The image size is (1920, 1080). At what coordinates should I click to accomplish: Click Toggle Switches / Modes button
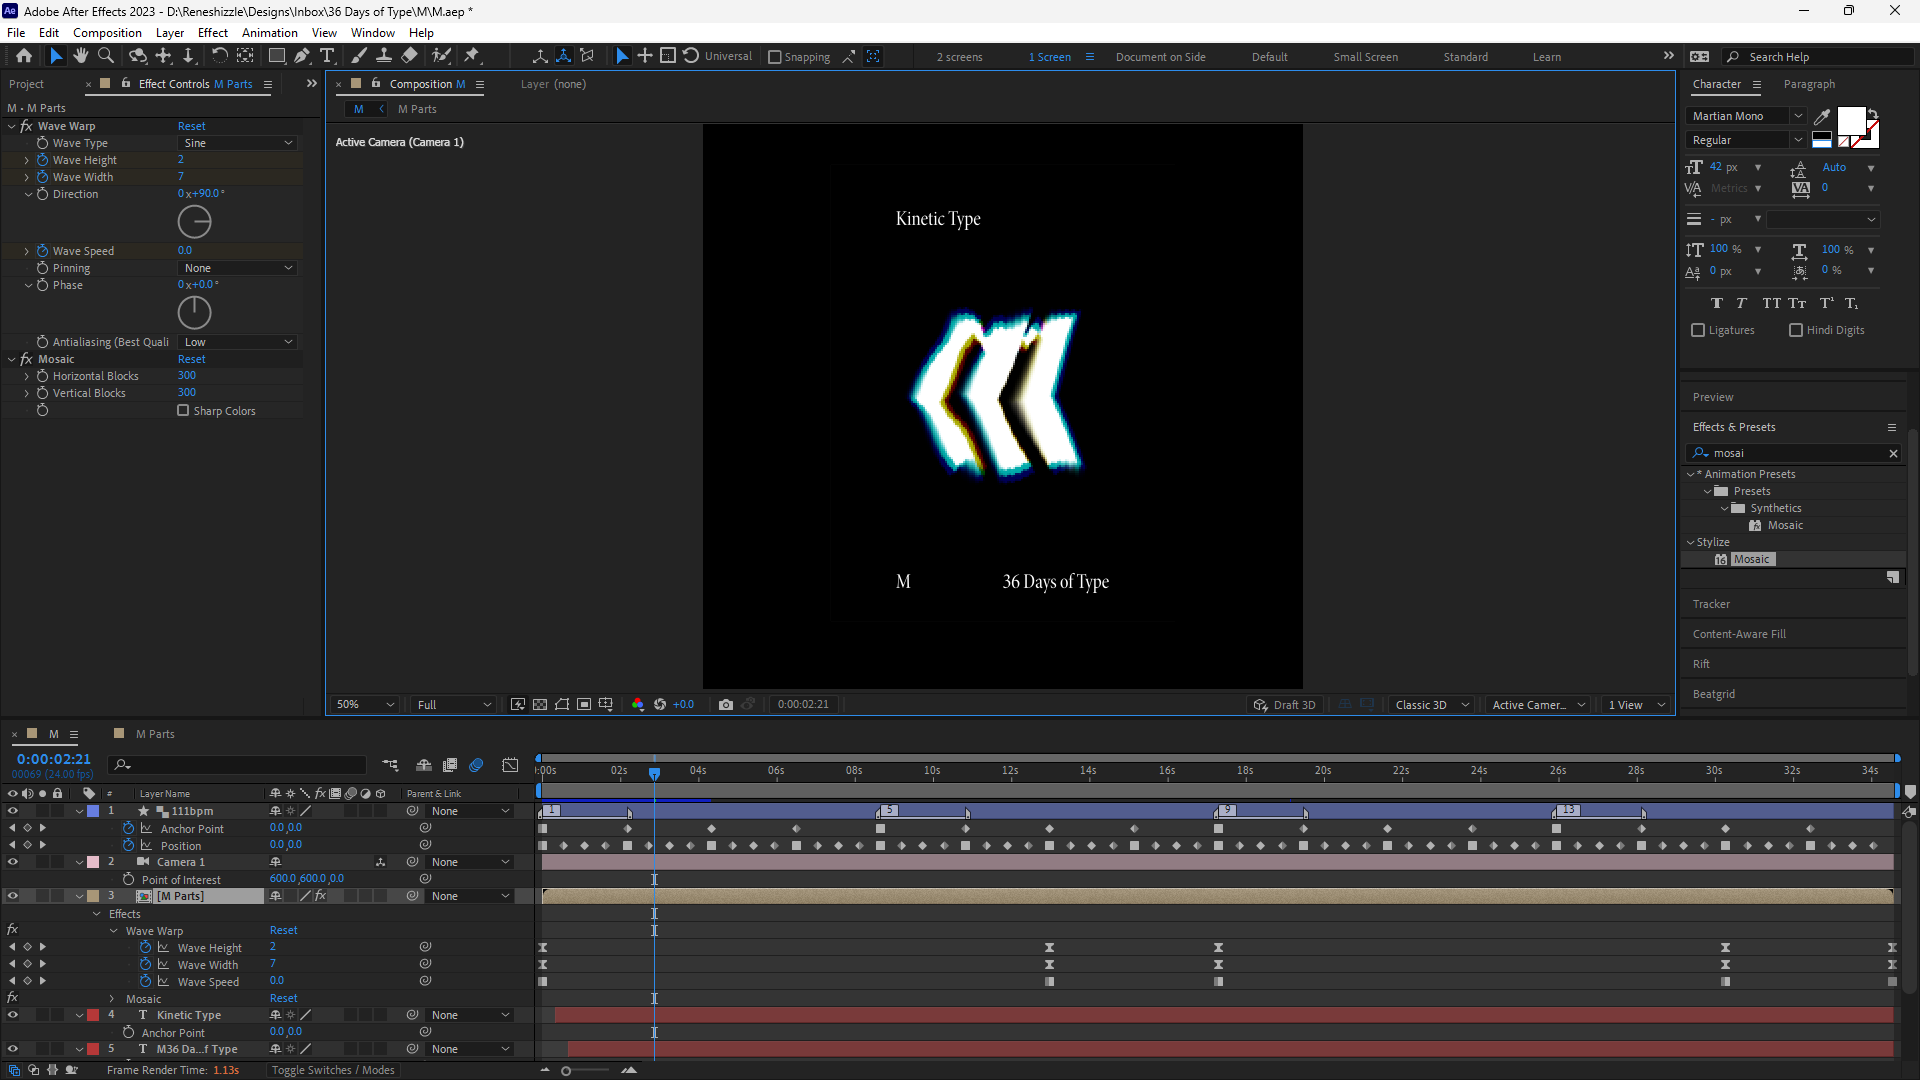tap(333, 1070)
